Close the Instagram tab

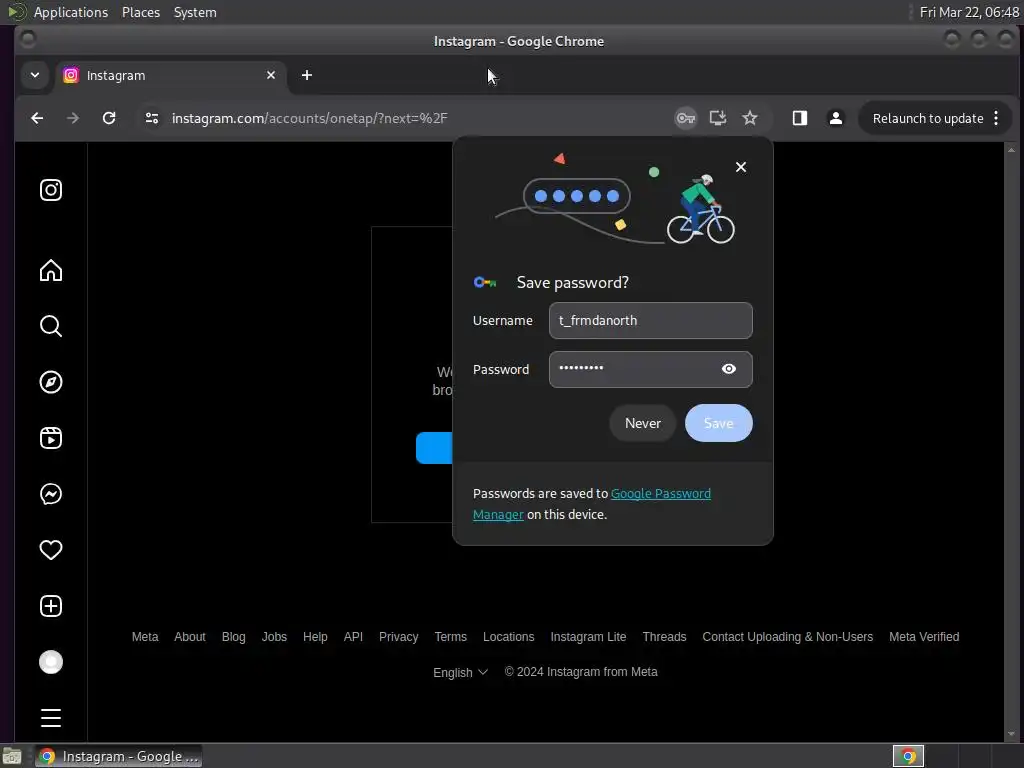click(x=271, y=75)
